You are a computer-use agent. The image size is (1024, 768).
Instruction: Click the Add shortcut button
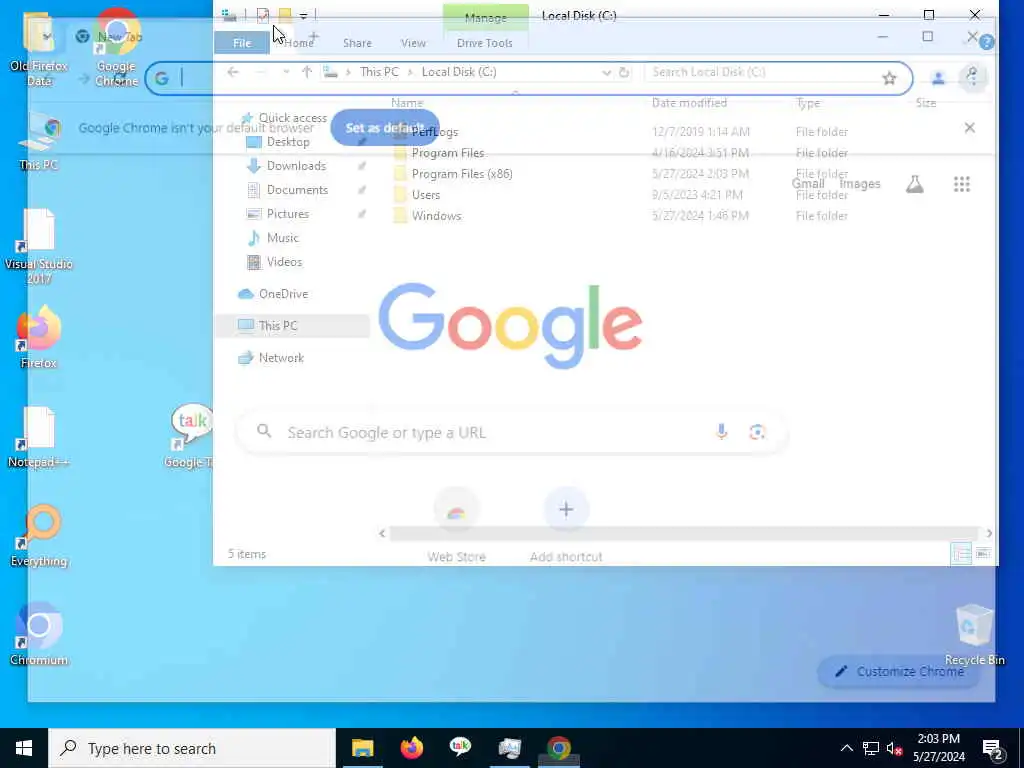566,526
